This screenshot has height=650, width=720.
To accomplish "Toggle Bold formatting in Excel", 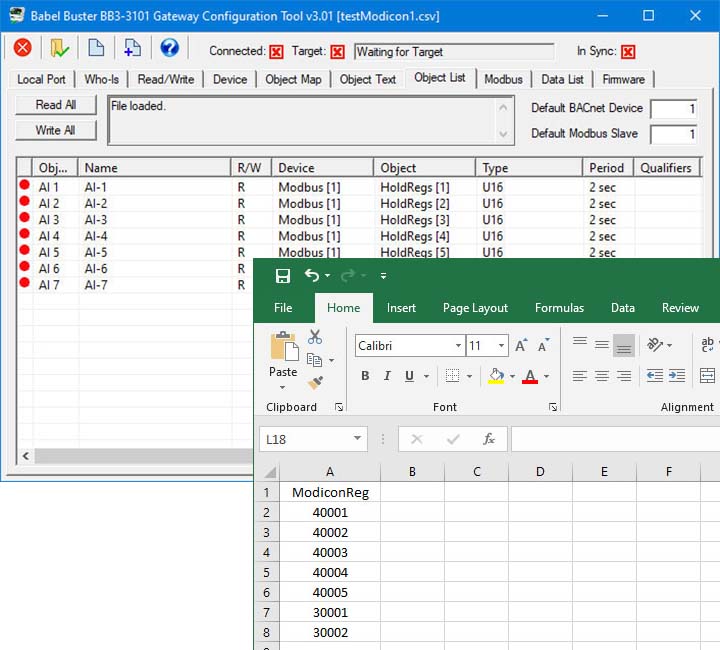I will click(x=365, y=376).
